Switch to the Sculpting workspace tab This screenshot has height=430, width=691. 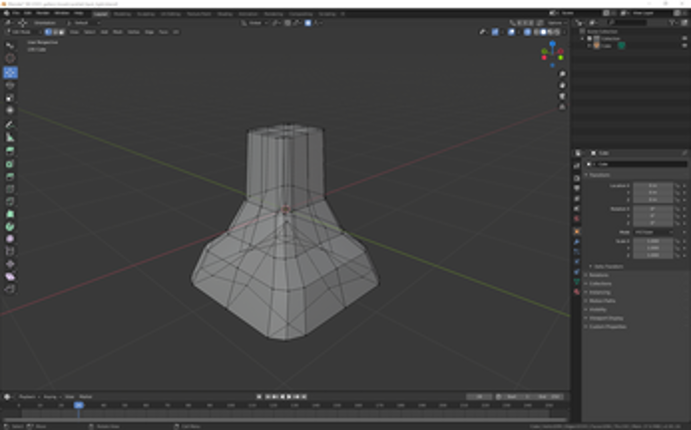pos(146,14)
